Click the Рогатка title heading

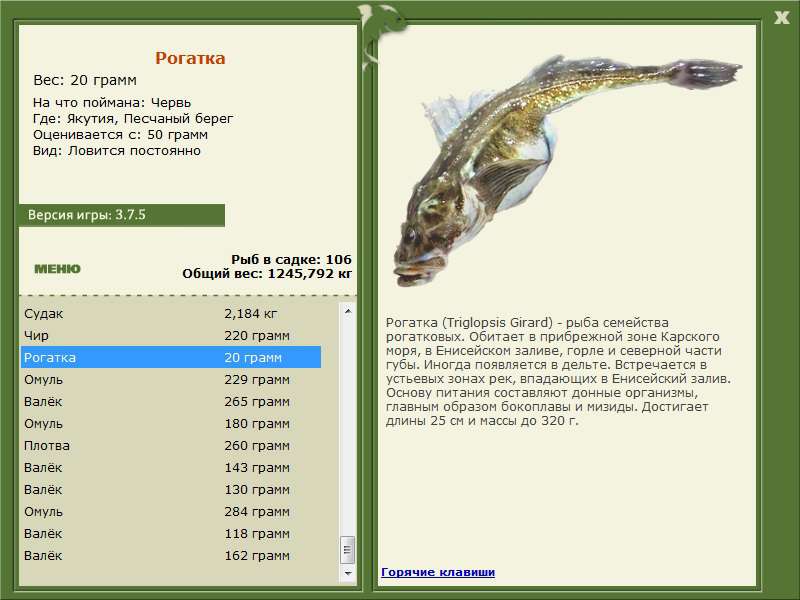tap(190, 58)
